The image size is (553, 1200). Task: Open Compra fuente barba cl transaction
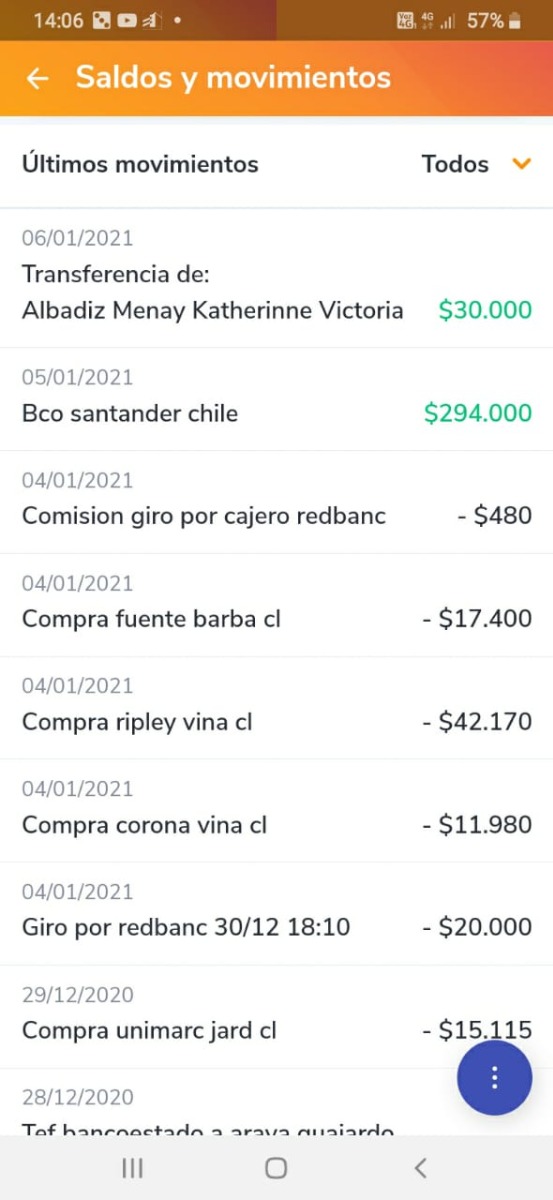click(276, 605)
